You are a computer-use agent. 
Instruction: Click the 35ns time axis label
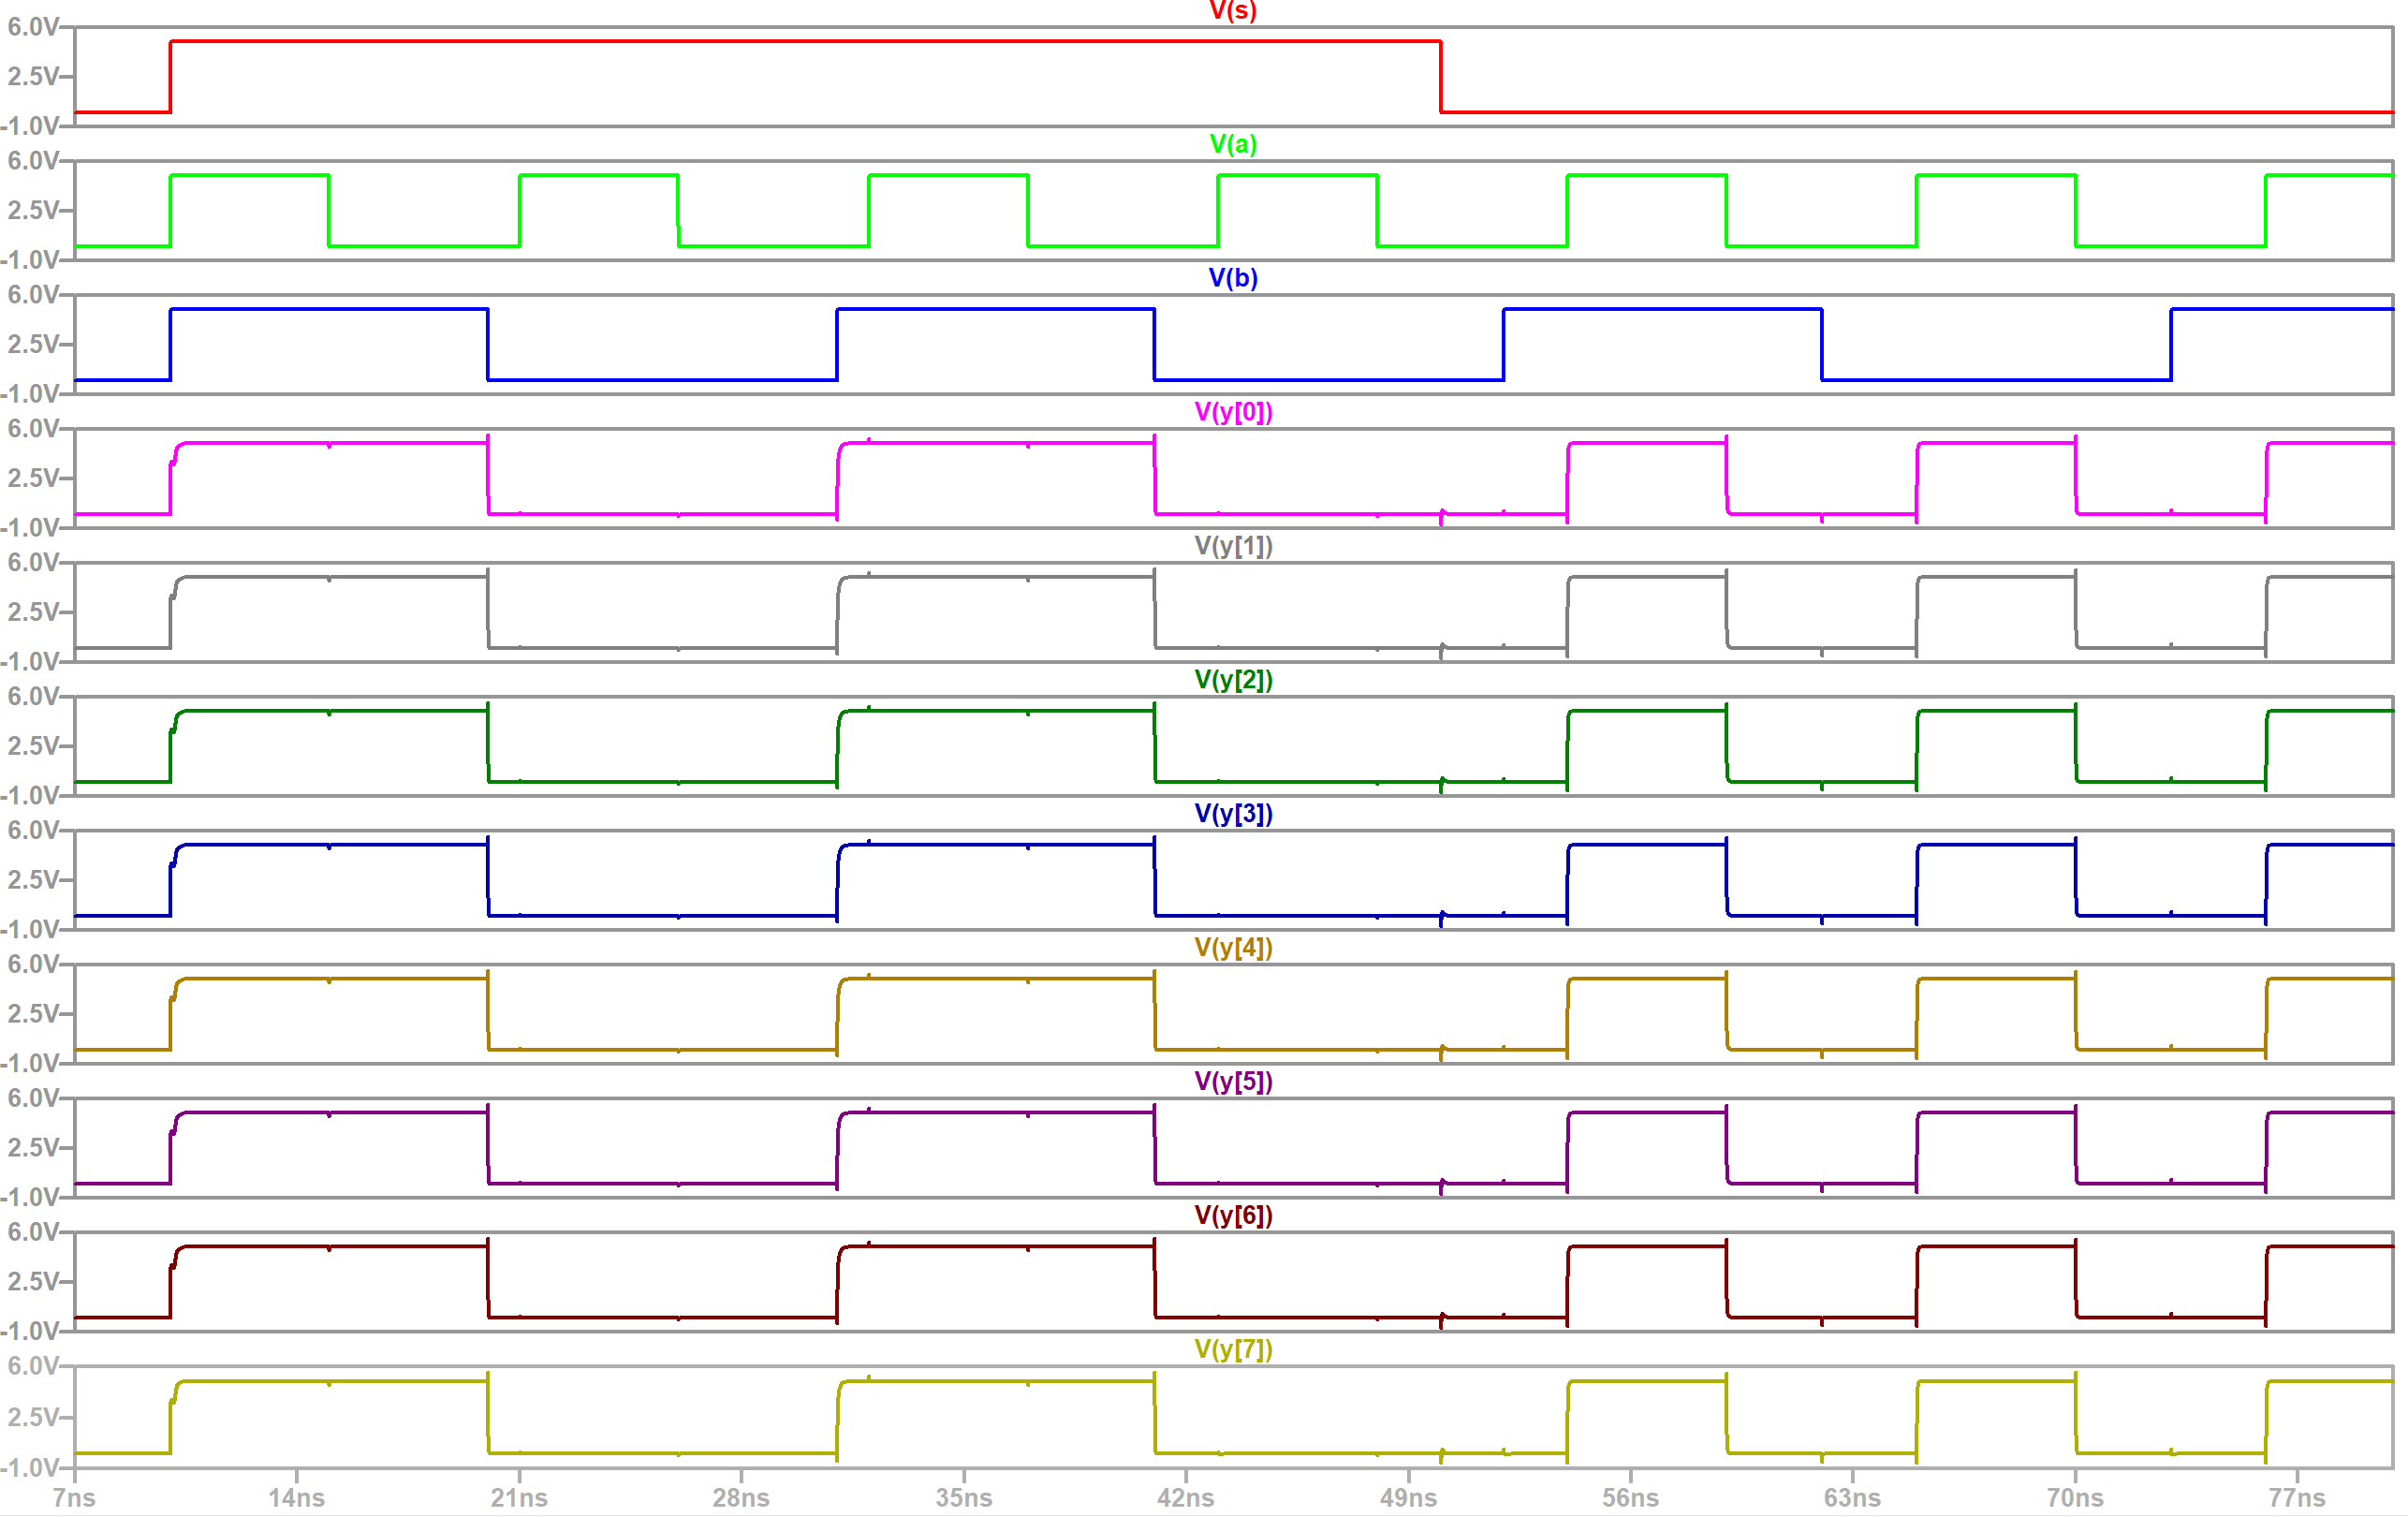[963, 1498]
